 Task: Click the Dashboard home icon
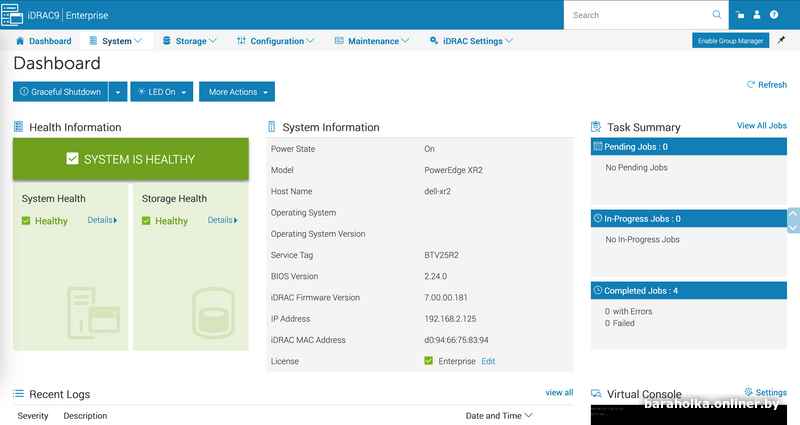(x=20, y=41)
